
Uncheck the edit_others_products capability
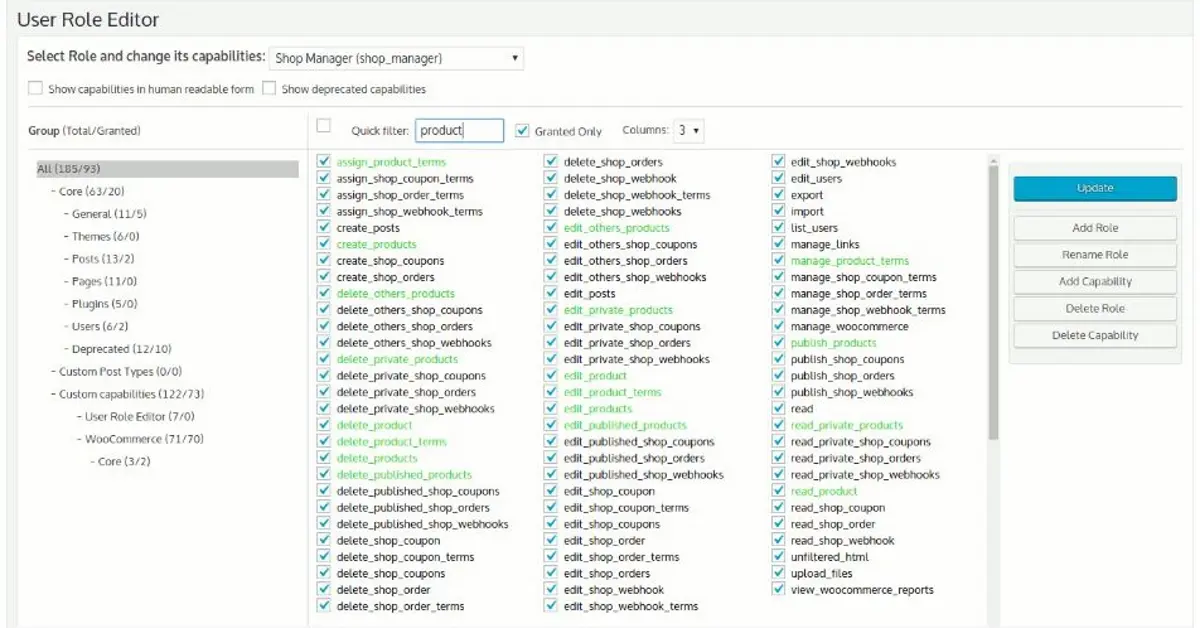click(x=551, y=228)
